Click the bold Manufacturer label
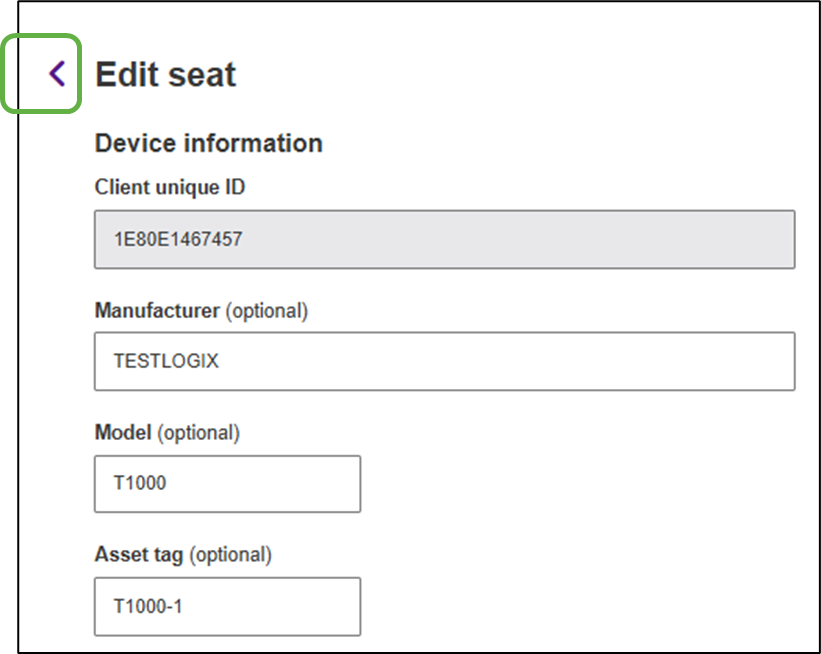 [x=157, y=311]
